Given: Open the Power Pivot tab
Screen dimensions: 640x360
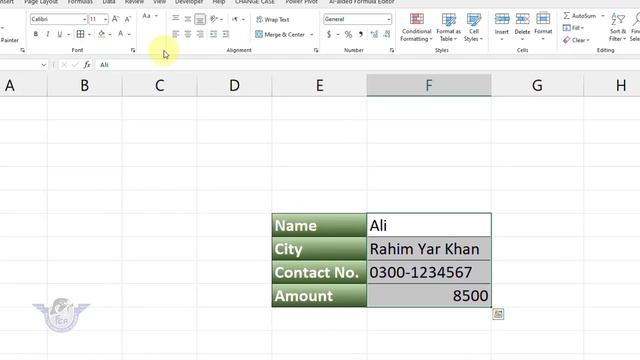Looking at the screenshot, I should tap(301, 2).
